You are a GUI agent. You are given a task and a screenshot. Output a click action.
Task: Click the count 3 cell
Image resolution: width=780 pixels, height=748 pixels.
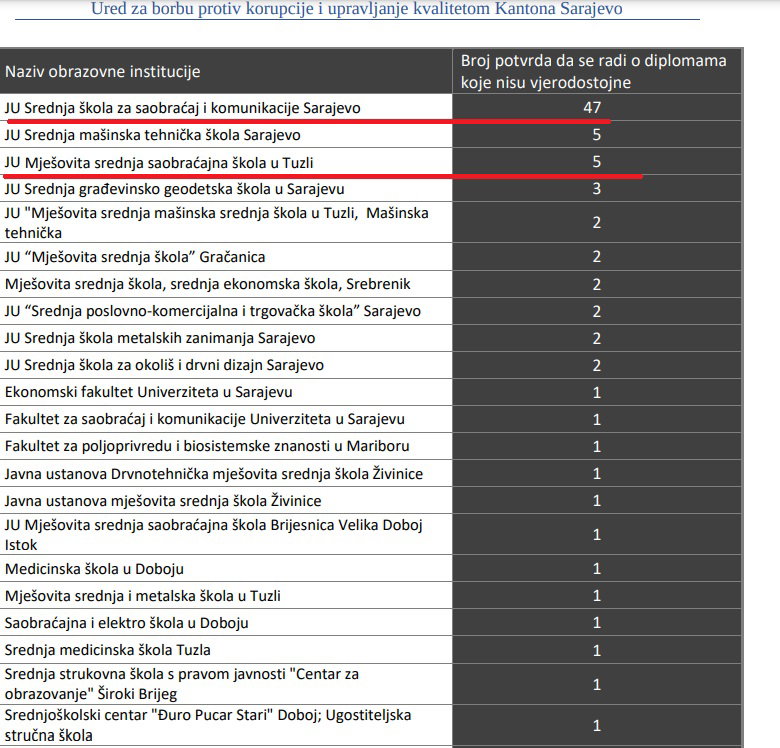(x=596, y=188)
